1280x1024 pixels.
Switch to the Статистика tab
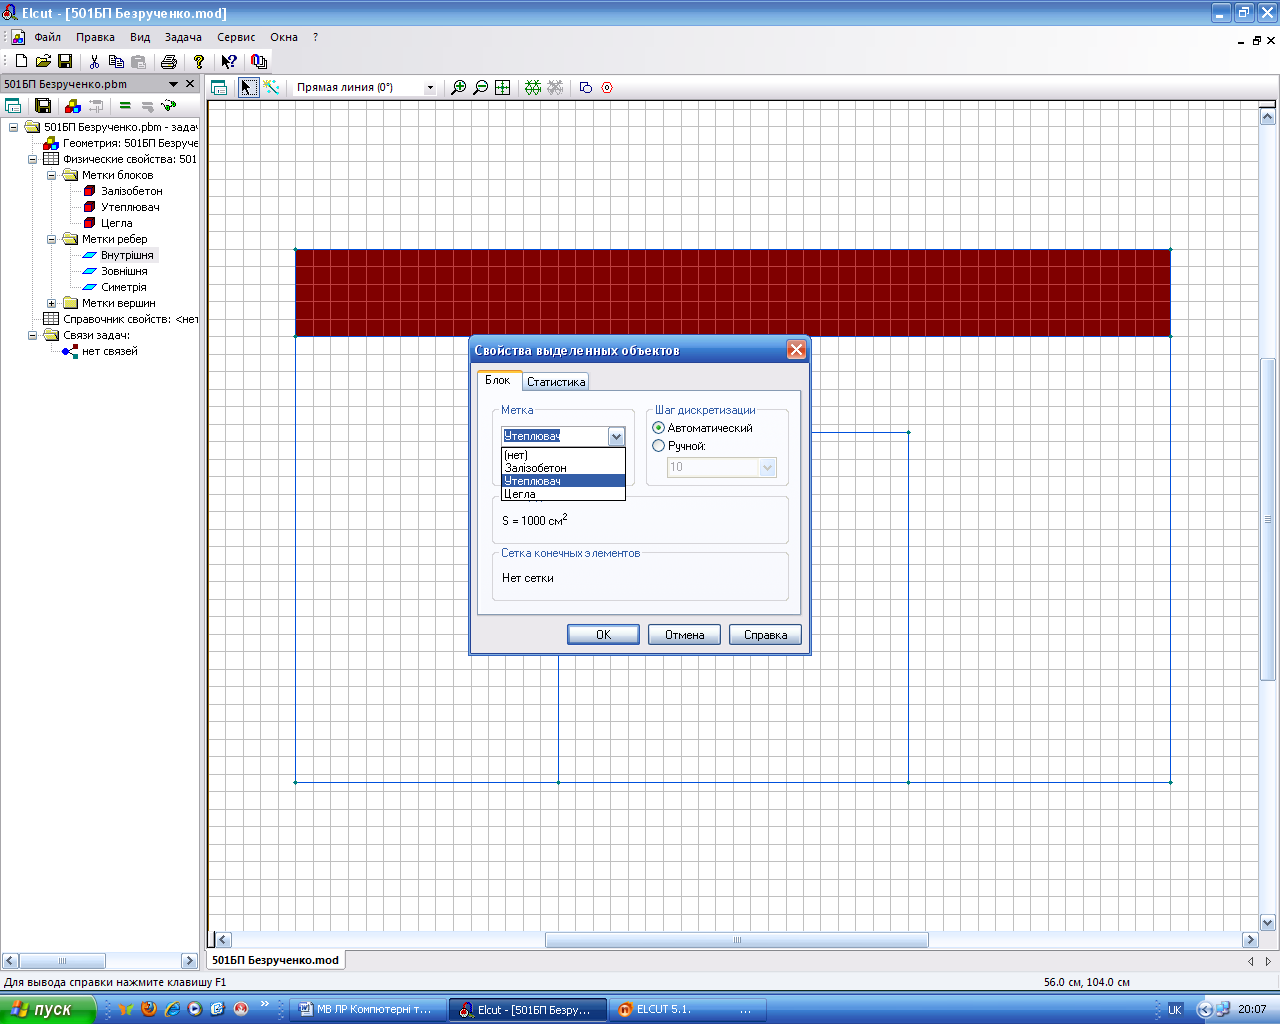[x=556, y=382]
